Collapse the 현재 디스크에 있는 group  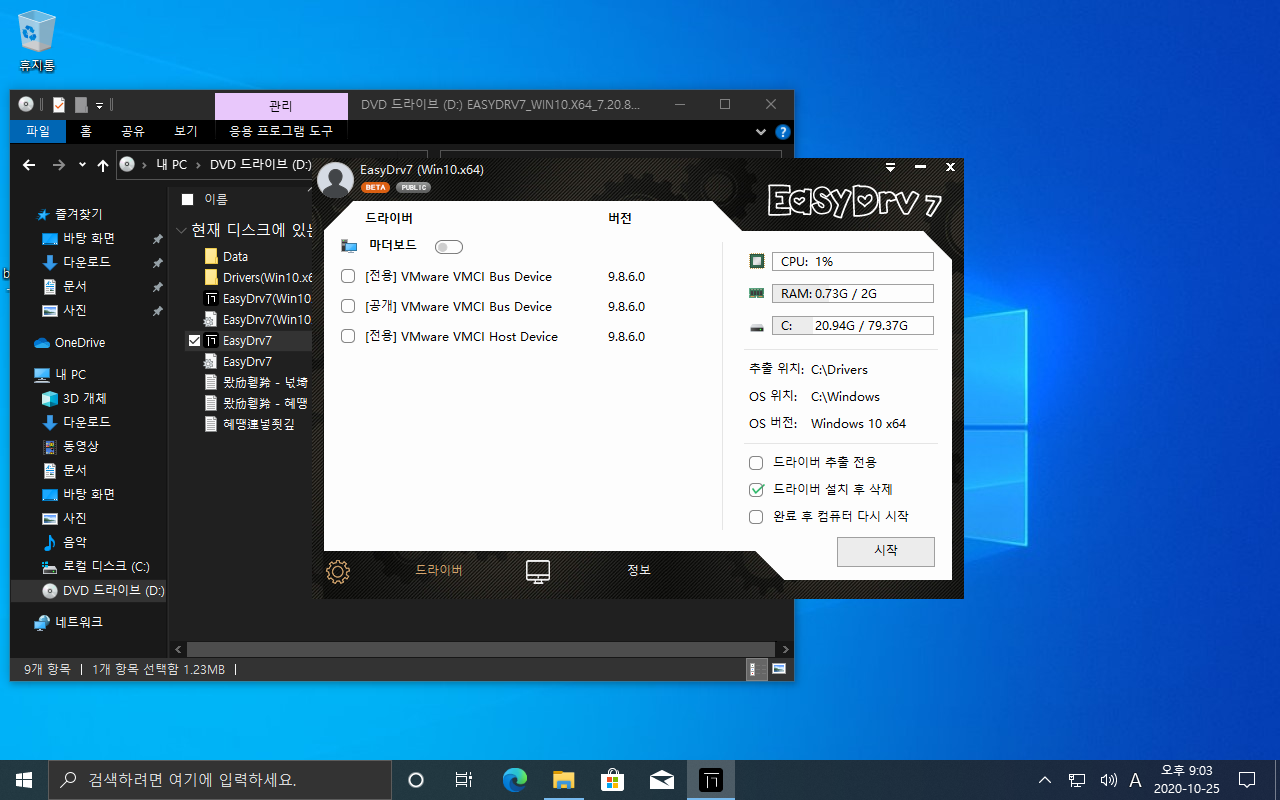(x=181, y=231)
